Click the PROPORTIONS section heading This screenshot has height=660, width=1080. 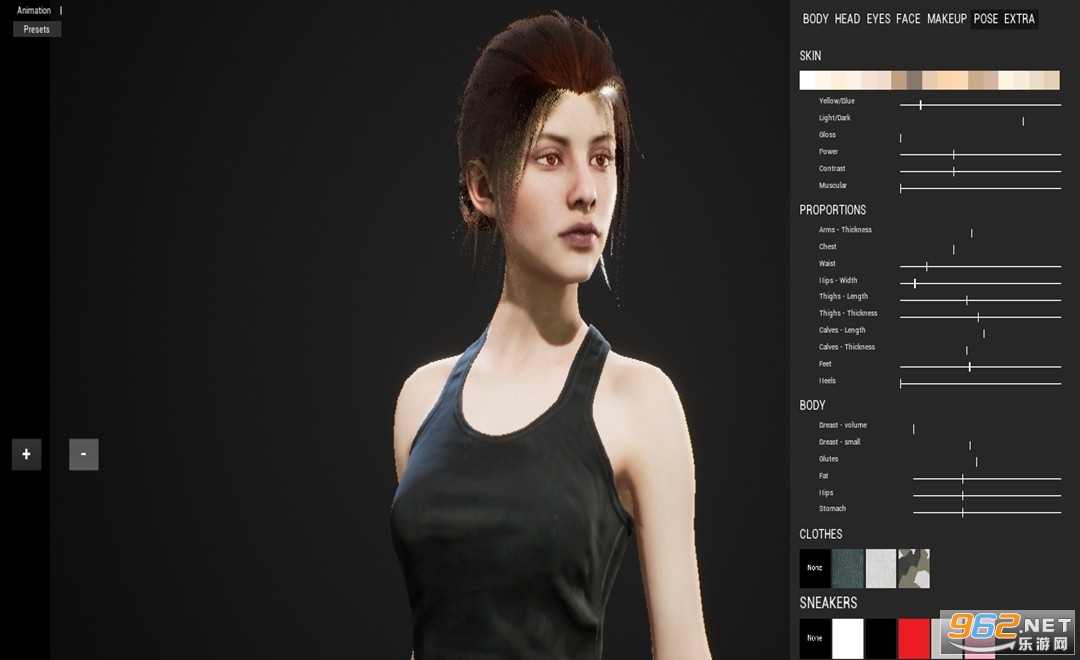[833, 210]
